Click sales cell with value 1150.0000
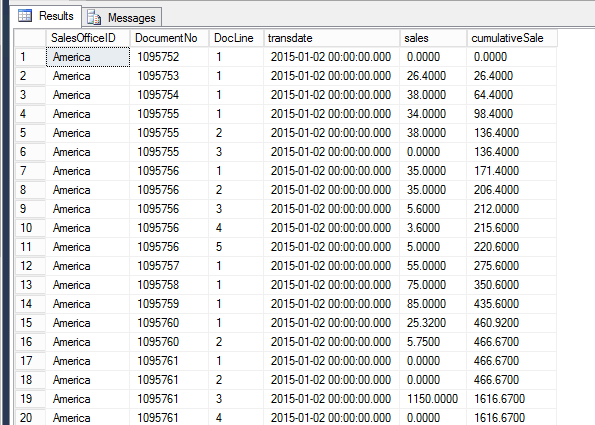The height and width of the screenshot is (425, 595). (x=433, y=399)
